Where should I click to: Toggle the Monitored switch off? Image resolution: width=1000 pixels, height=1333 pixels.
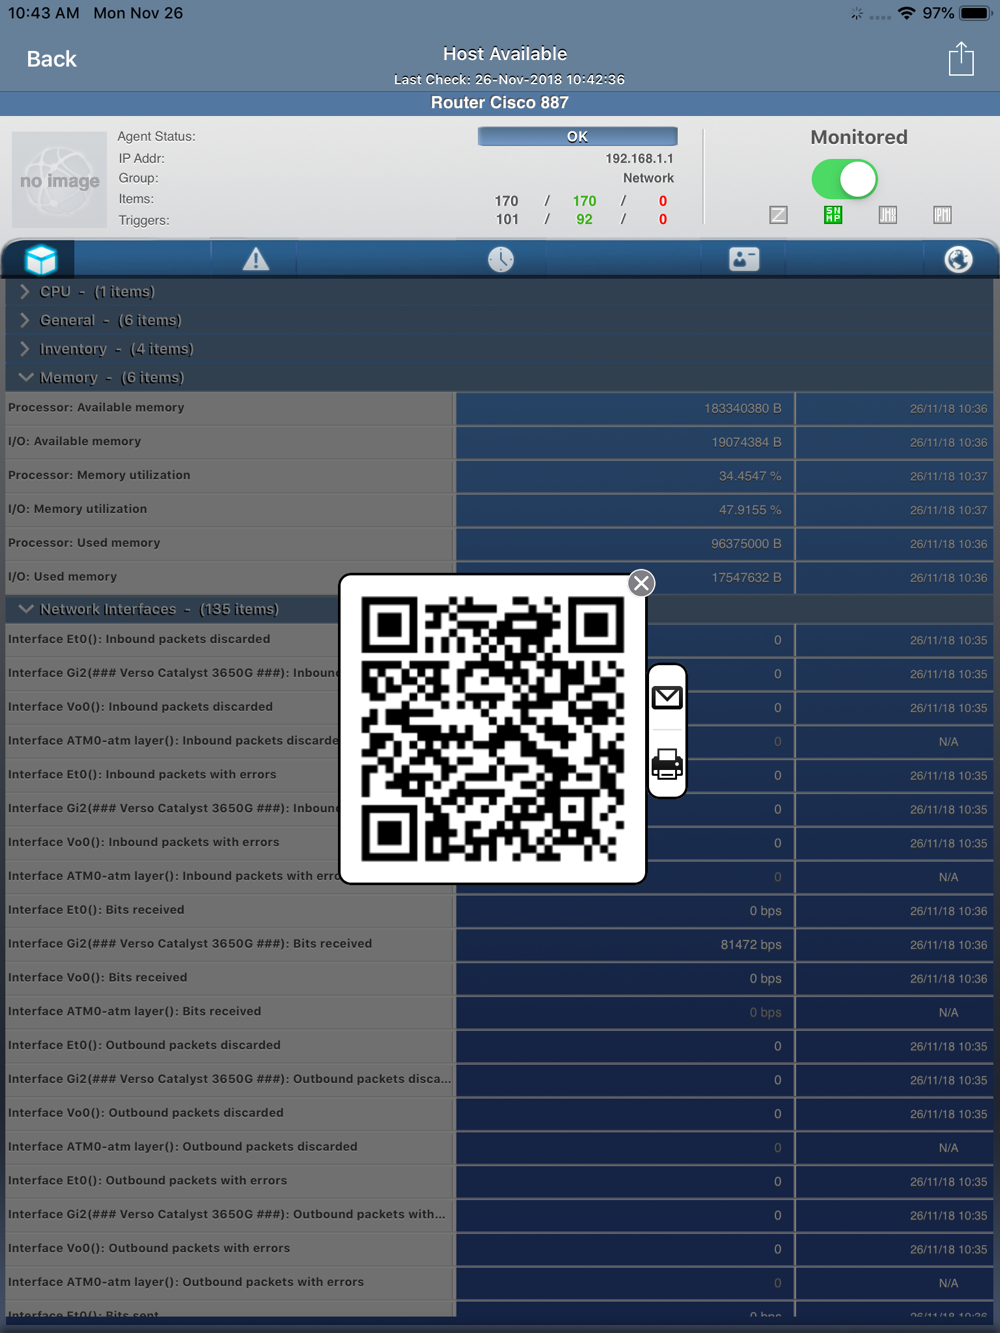tap(845, 180)
